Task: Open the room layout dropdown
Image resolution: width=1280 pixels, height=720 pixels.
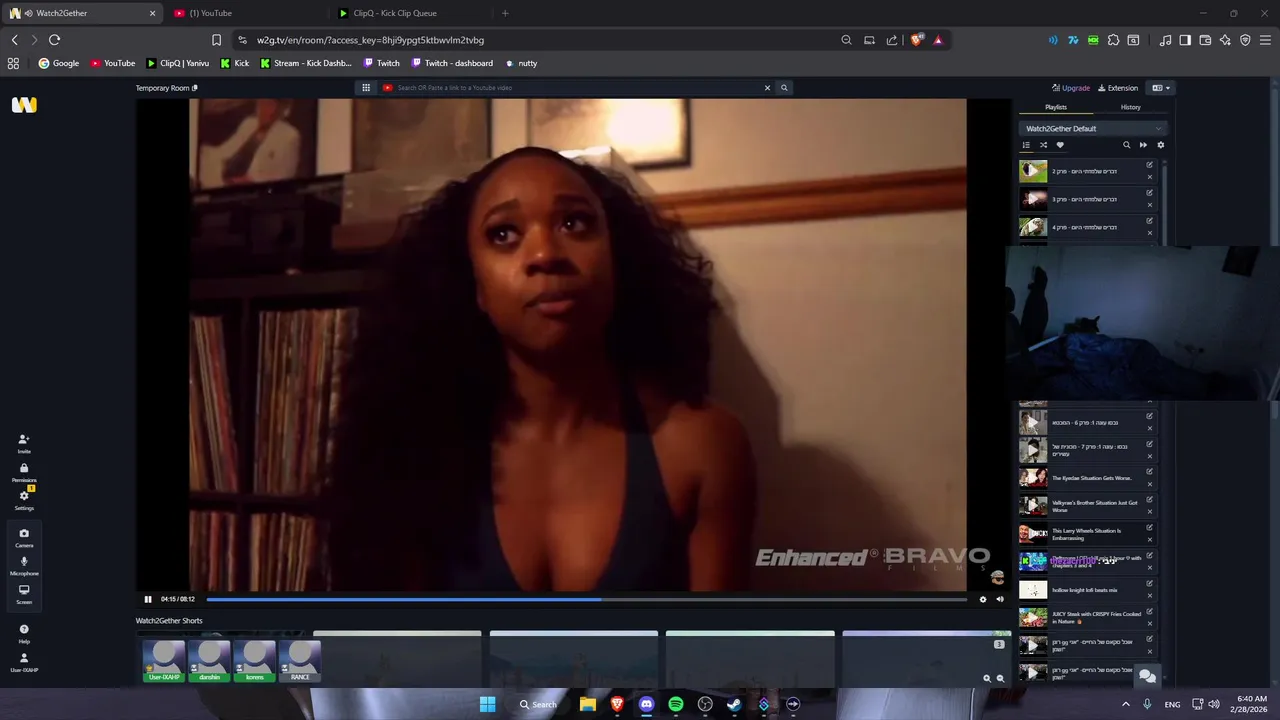Action: pyautogui.click(x=1160, y=88)
